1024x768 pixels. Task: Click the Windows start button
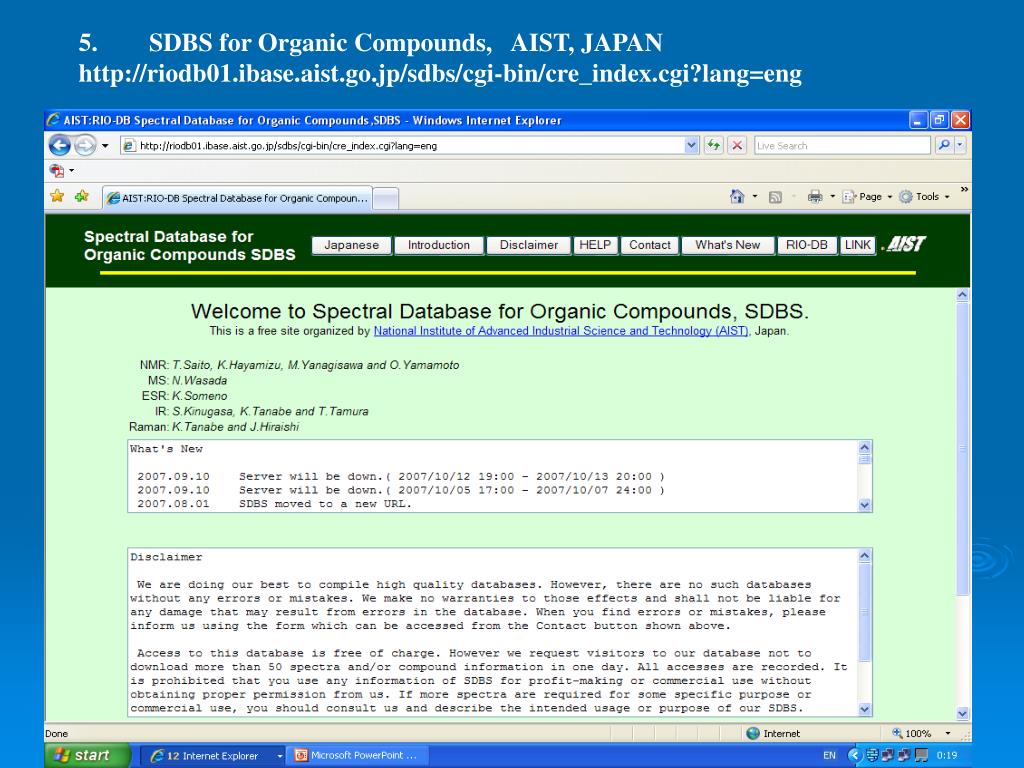click(x=88, y=755)
